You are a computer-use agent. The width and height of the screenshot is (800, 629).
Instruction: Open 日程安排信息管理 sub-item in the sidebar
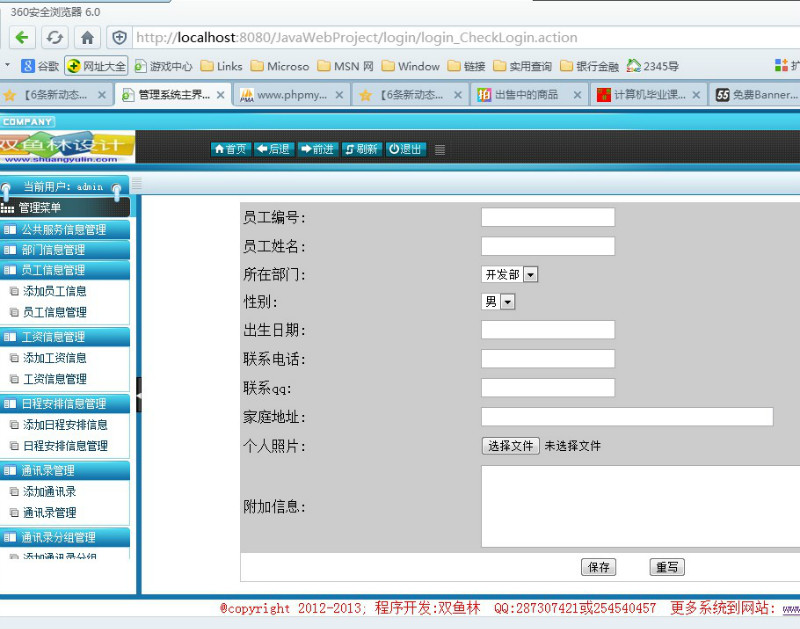[x=65, y=446]
